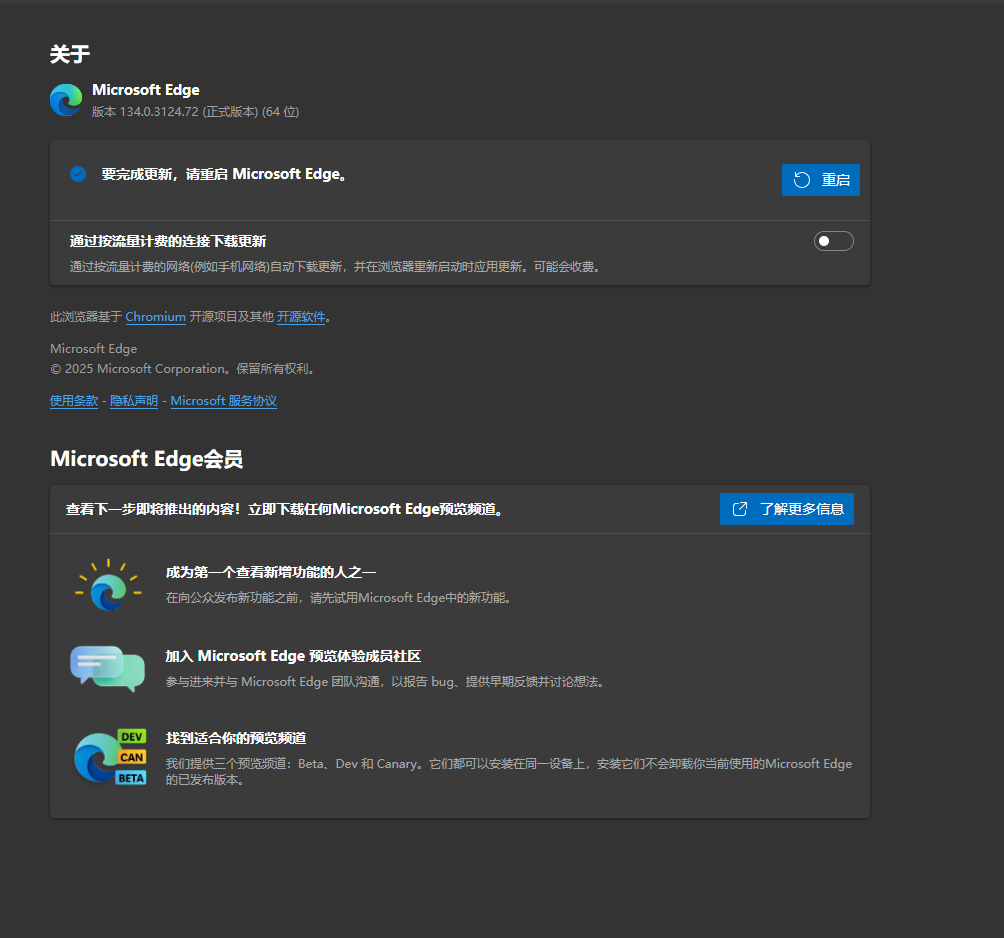Screen dimensions: 1004x938
Task: Click the Microsoft Edge logo icon
Action: point(66,100)
